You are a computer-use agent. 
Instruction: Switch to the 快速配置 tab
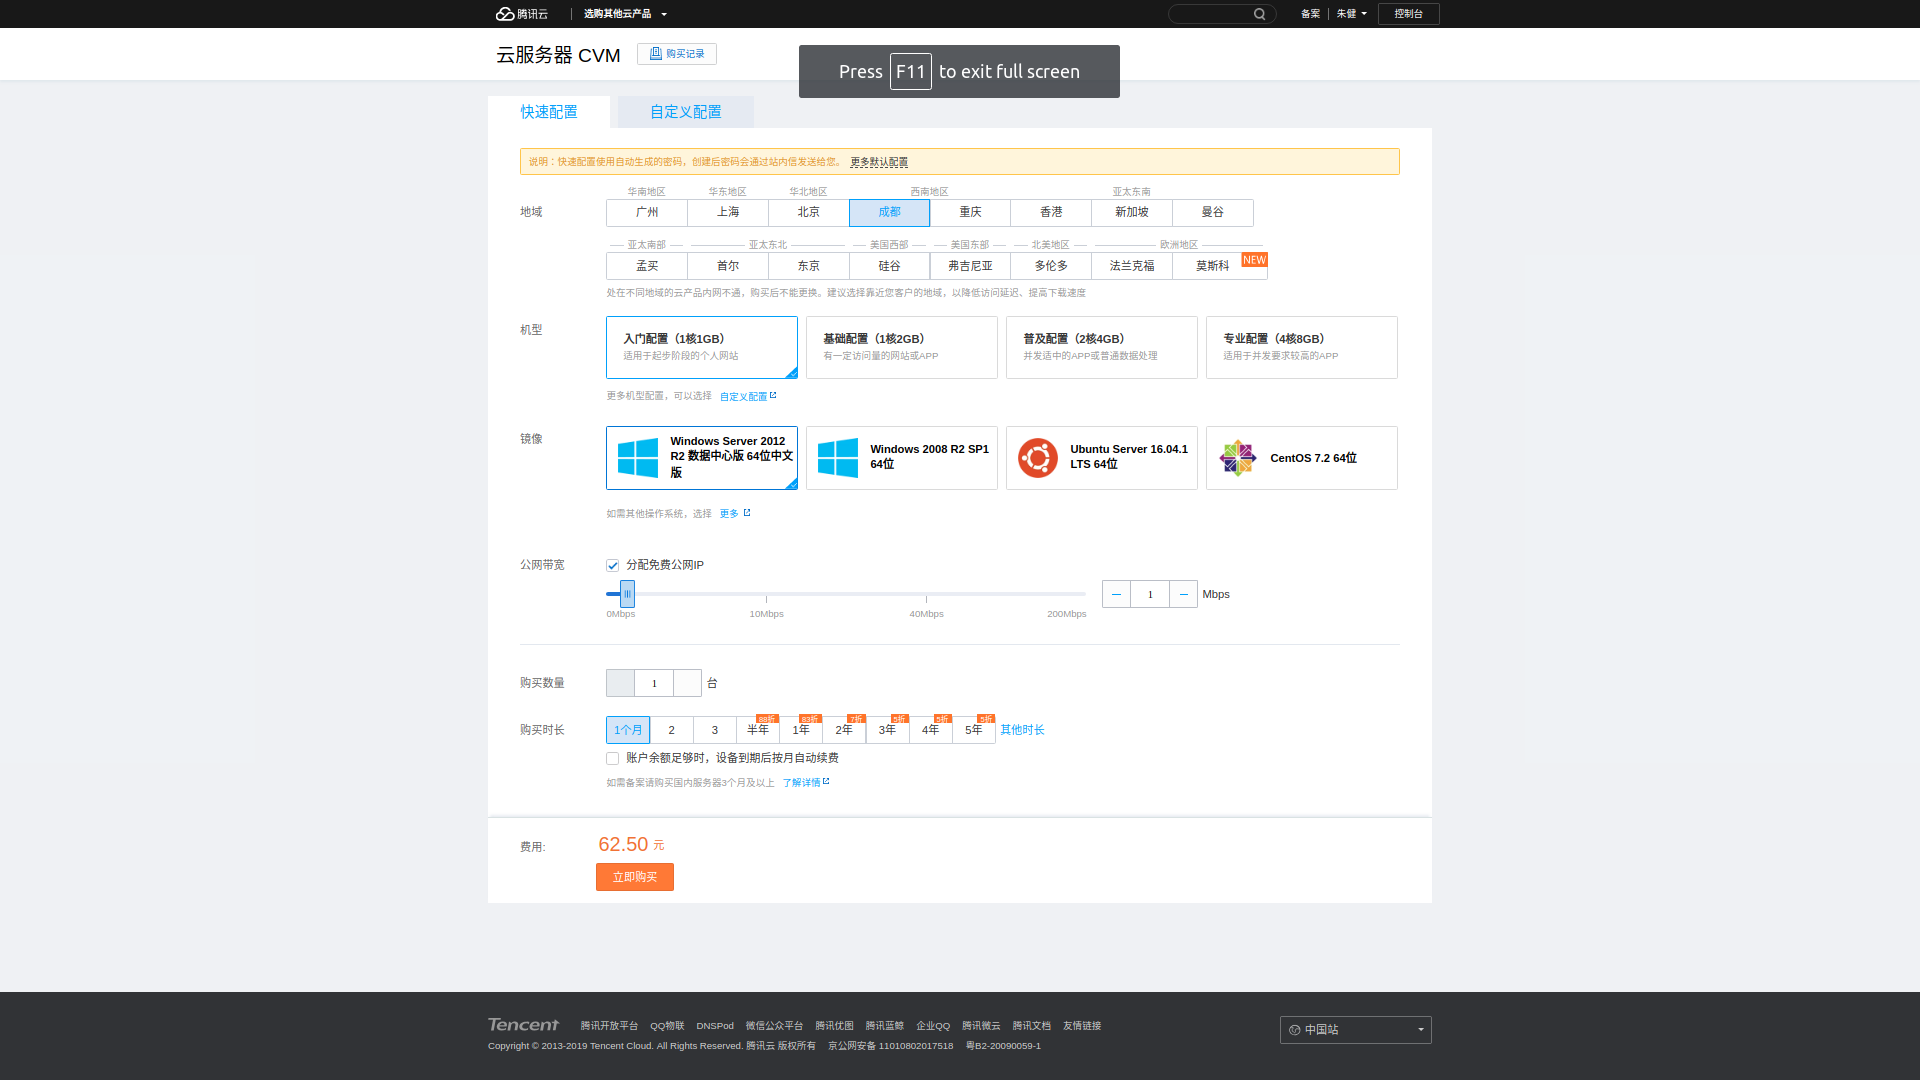[x=549, y=112]
